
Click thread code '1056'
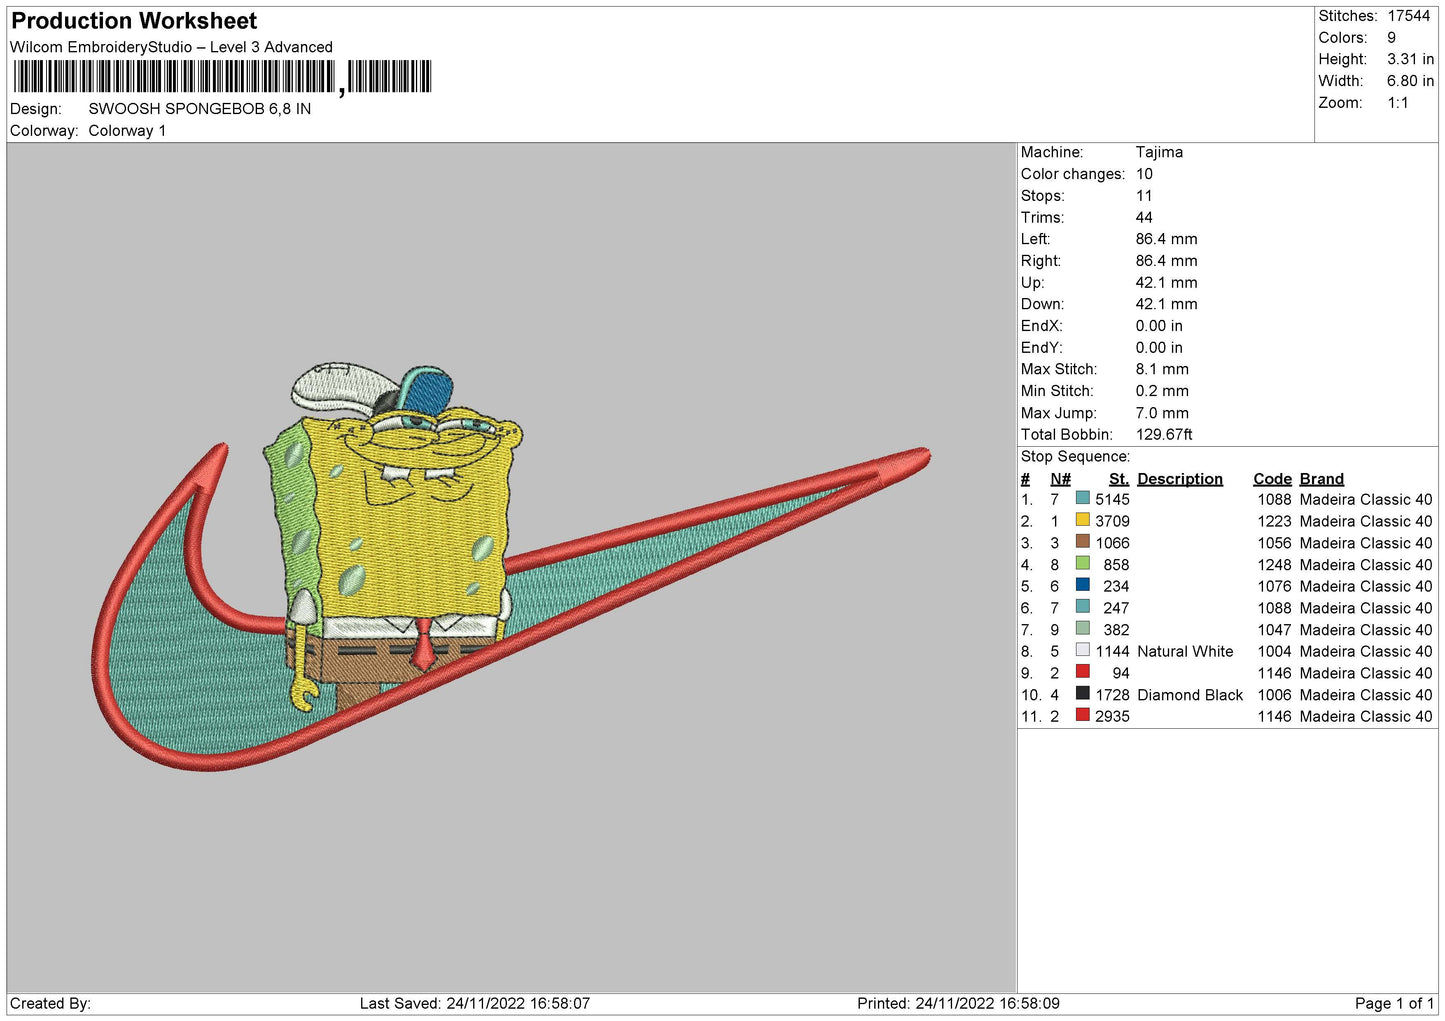click(1274, 543)
